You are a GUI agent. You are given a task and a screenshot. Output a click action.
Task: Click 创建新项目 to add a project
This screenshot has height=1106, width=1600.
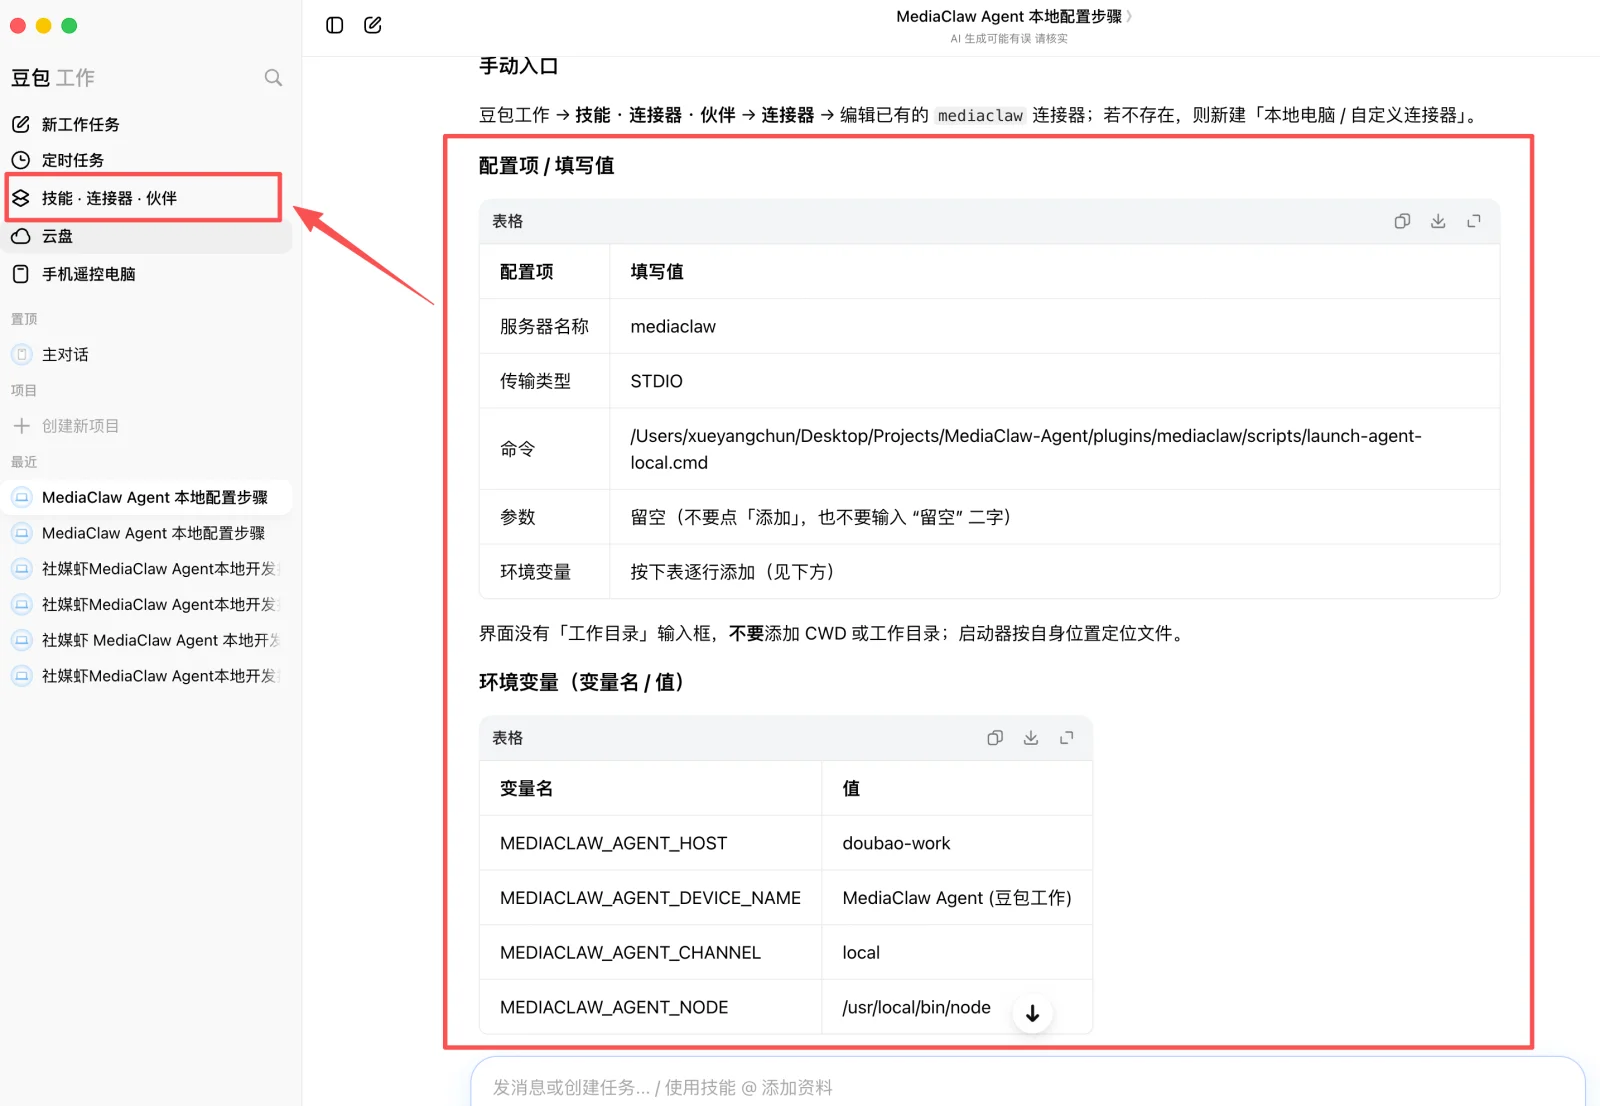click(146, 426)
